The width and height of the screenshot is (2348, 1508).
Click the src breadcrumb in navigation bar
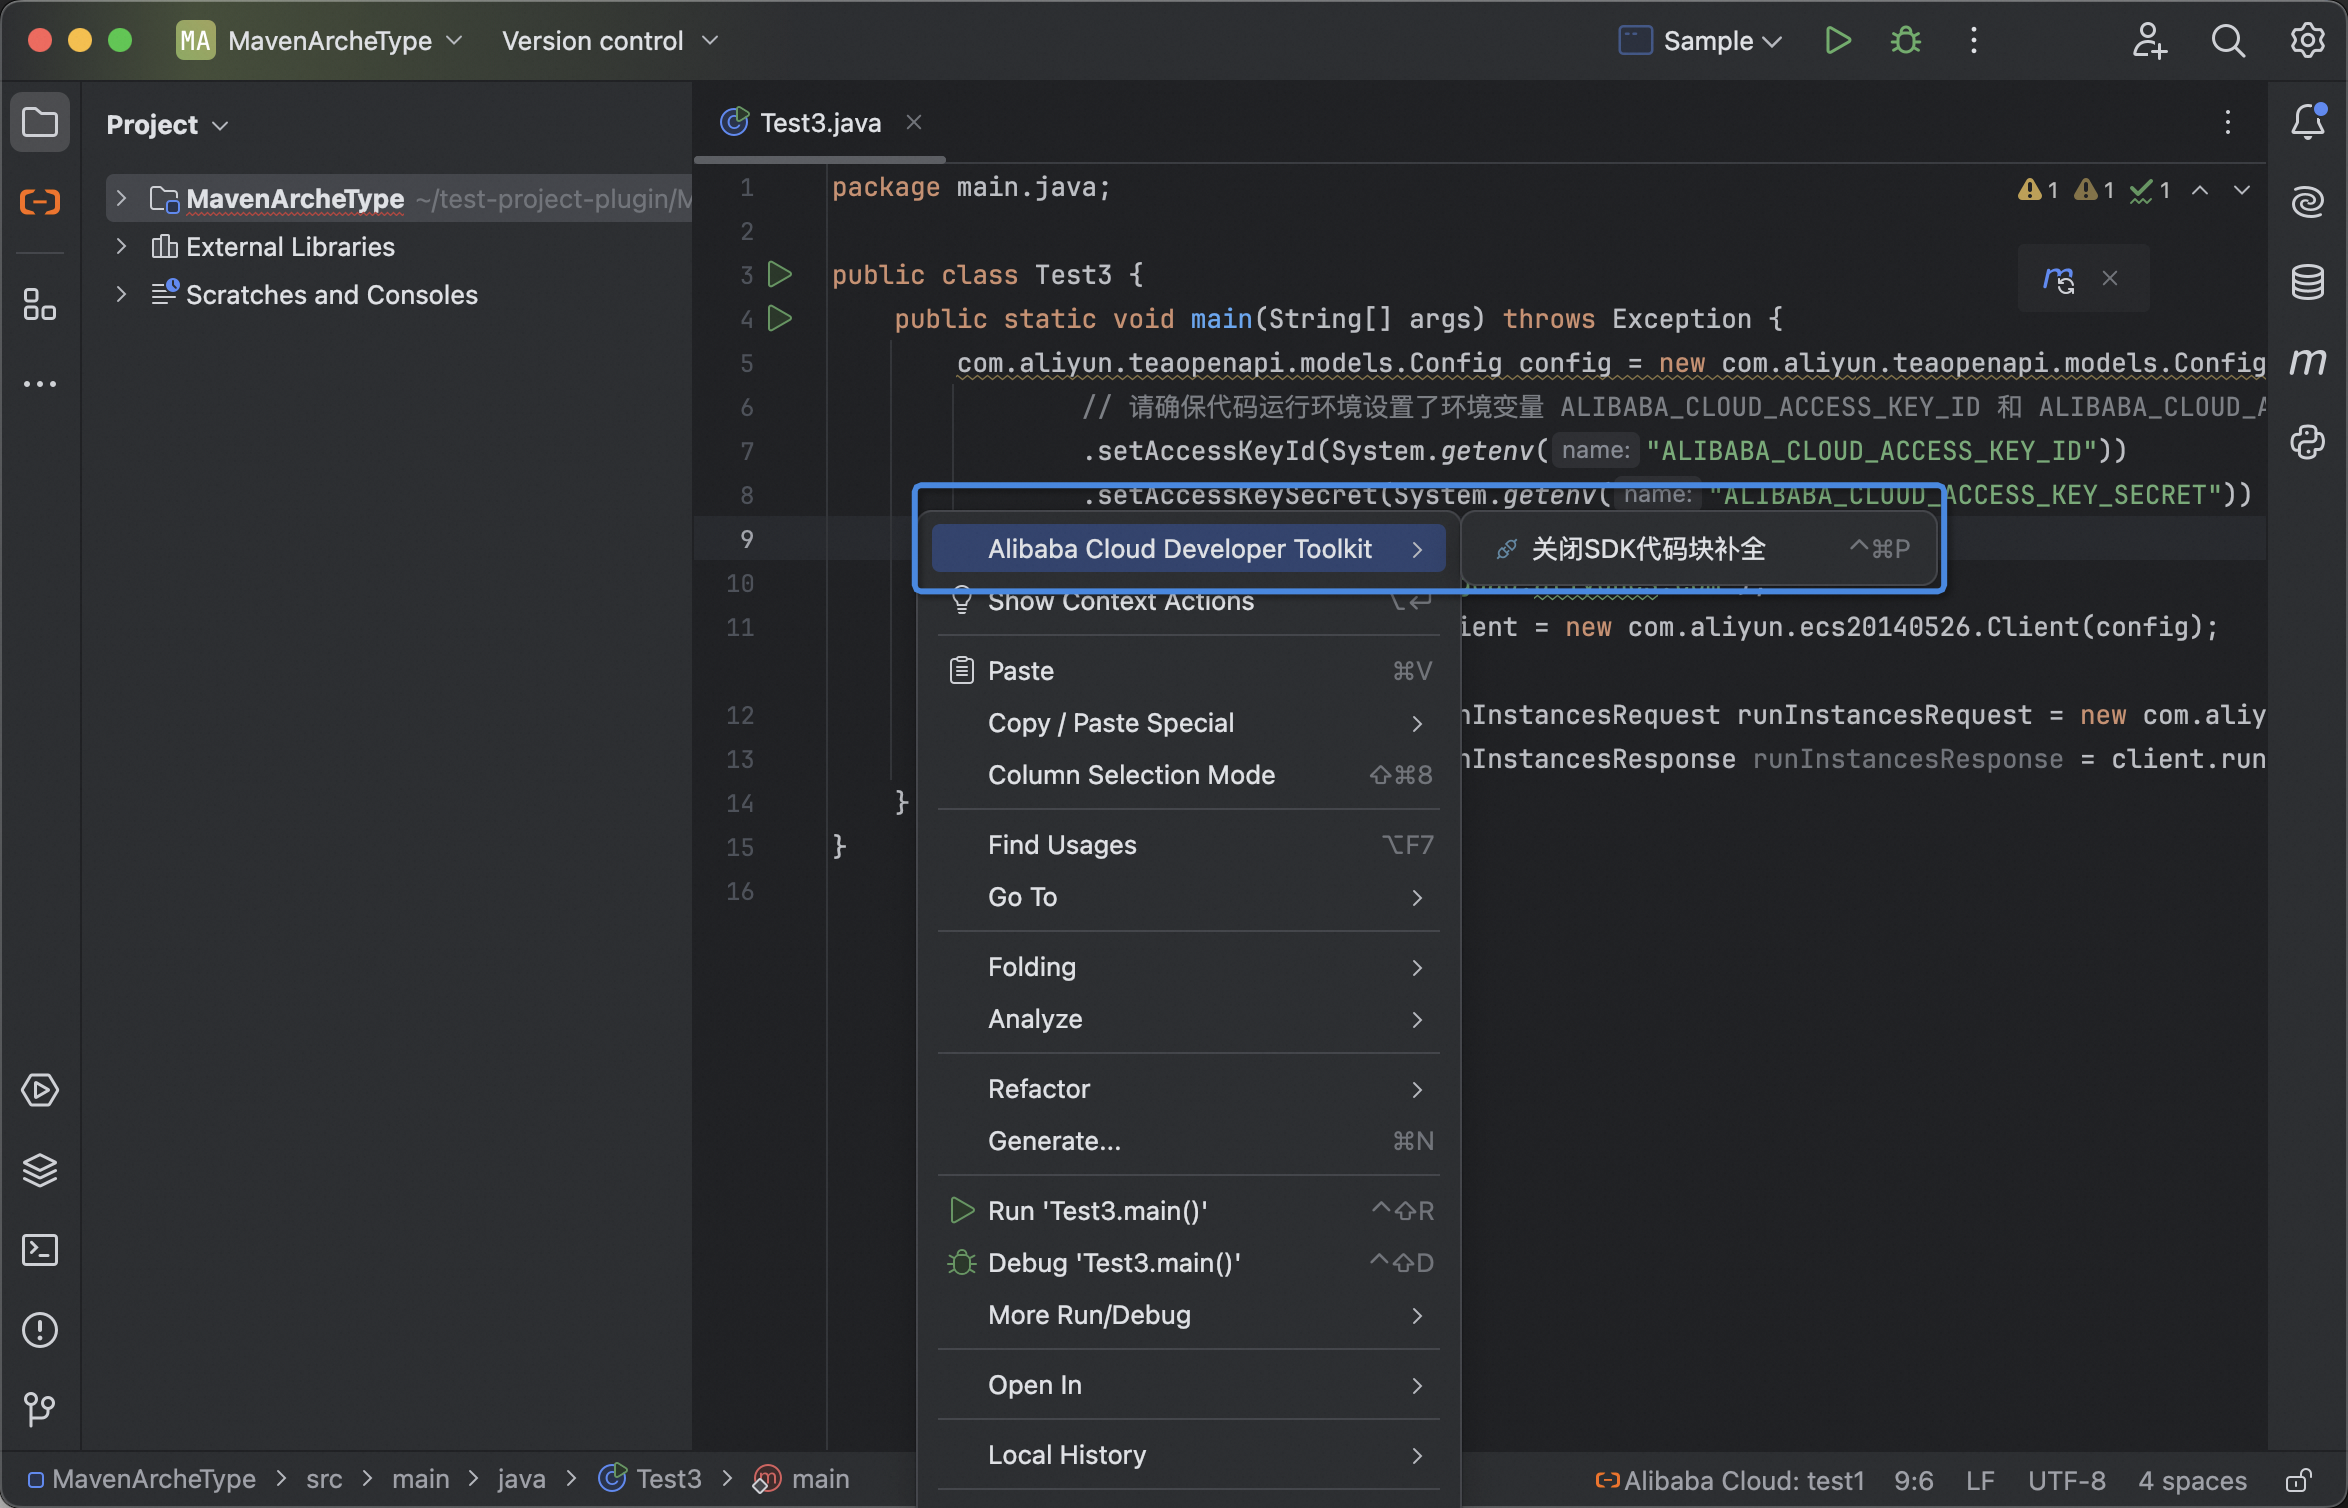pos(324,1479)
